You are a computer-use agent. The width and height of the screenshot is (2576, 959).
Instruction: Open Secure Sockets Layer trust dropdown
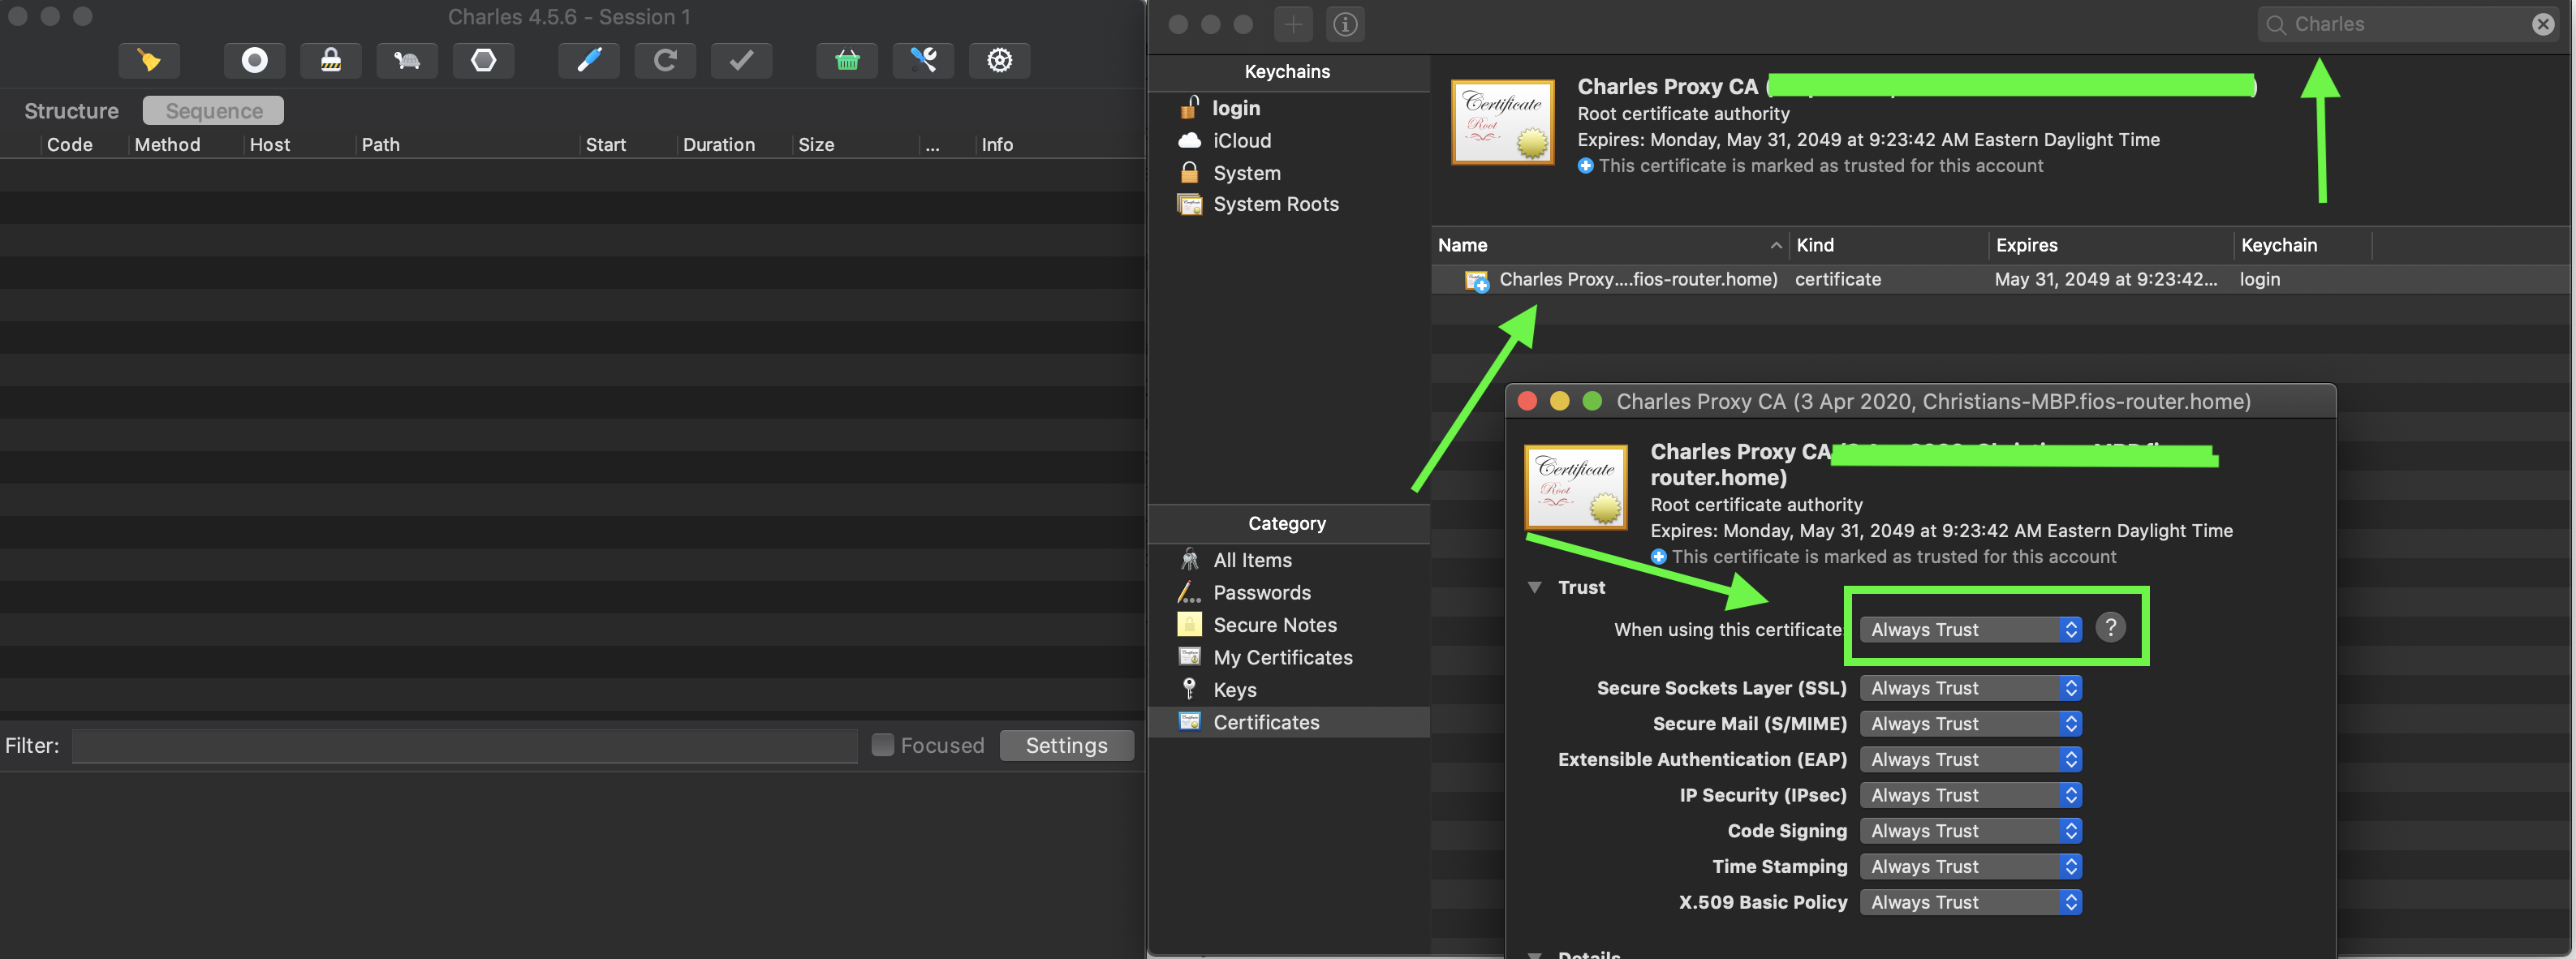[1970, 688]
